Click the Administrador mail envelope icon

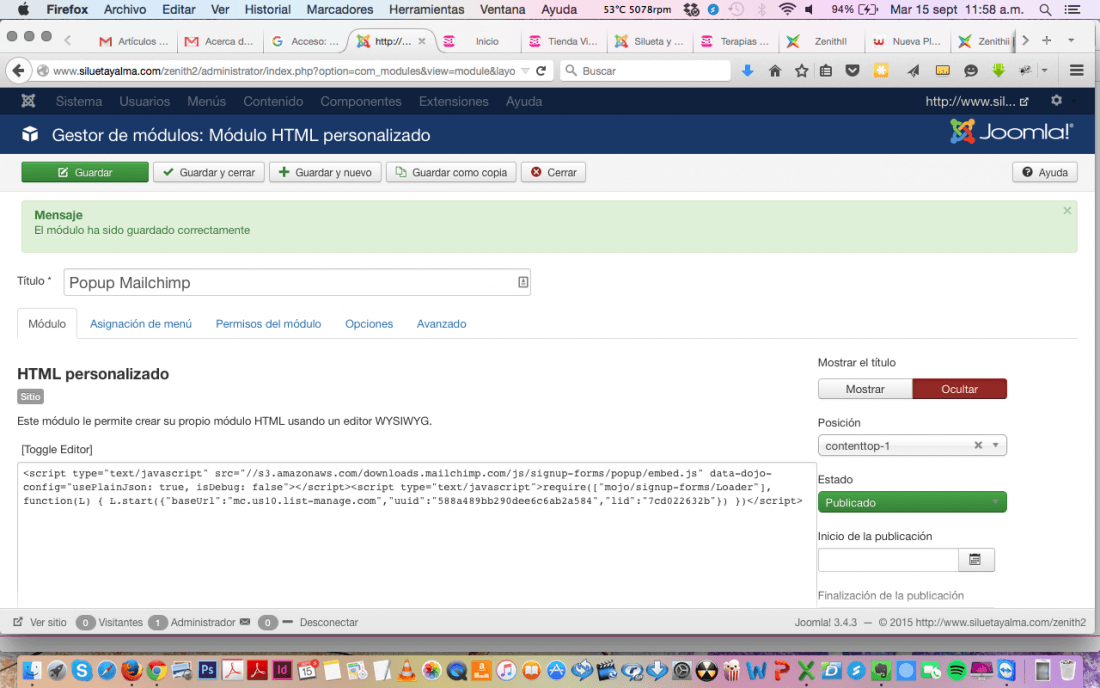245,621
